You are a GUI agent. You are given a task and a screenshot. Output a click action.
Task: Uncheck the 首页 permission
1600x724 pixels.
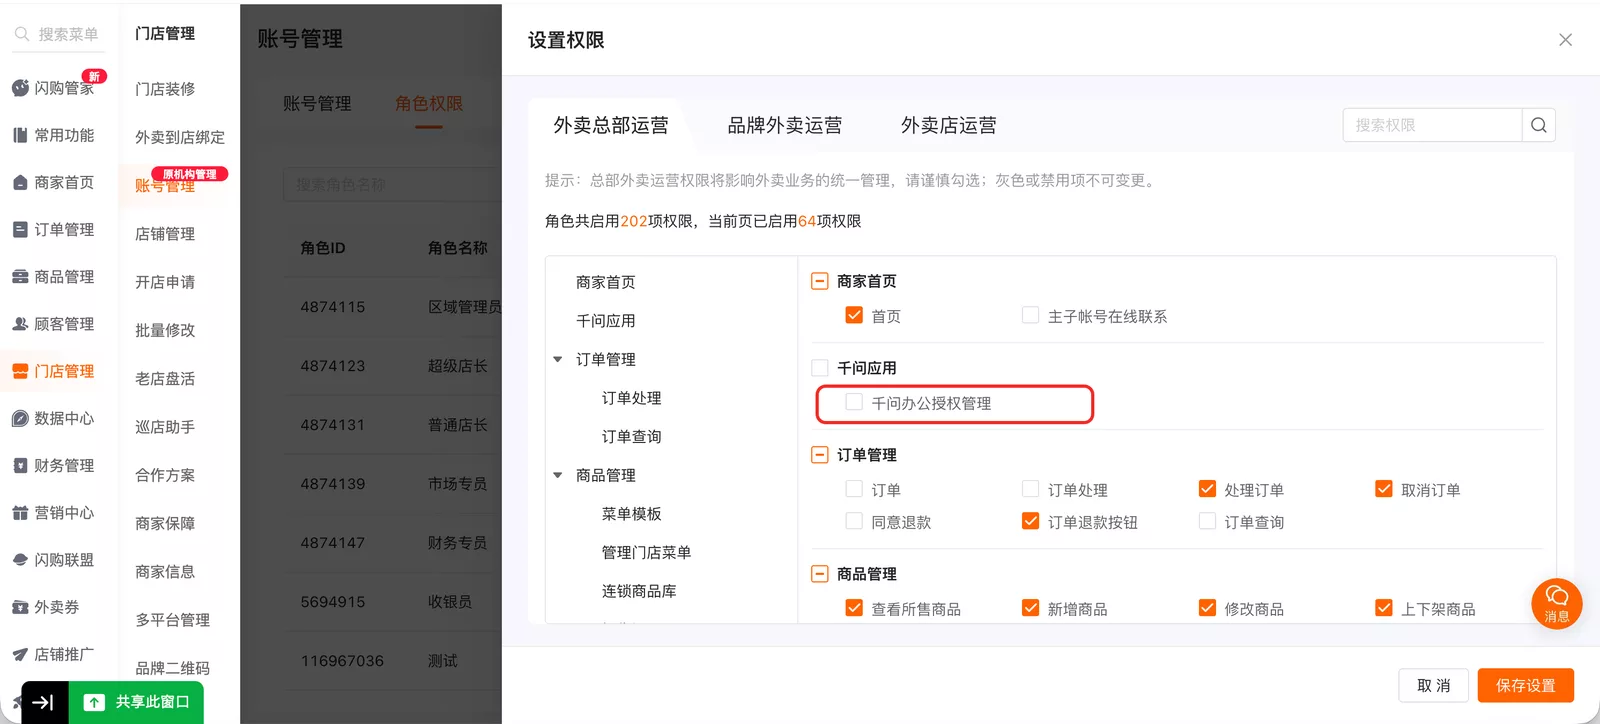pyautogui.click(x=854, y=315)
